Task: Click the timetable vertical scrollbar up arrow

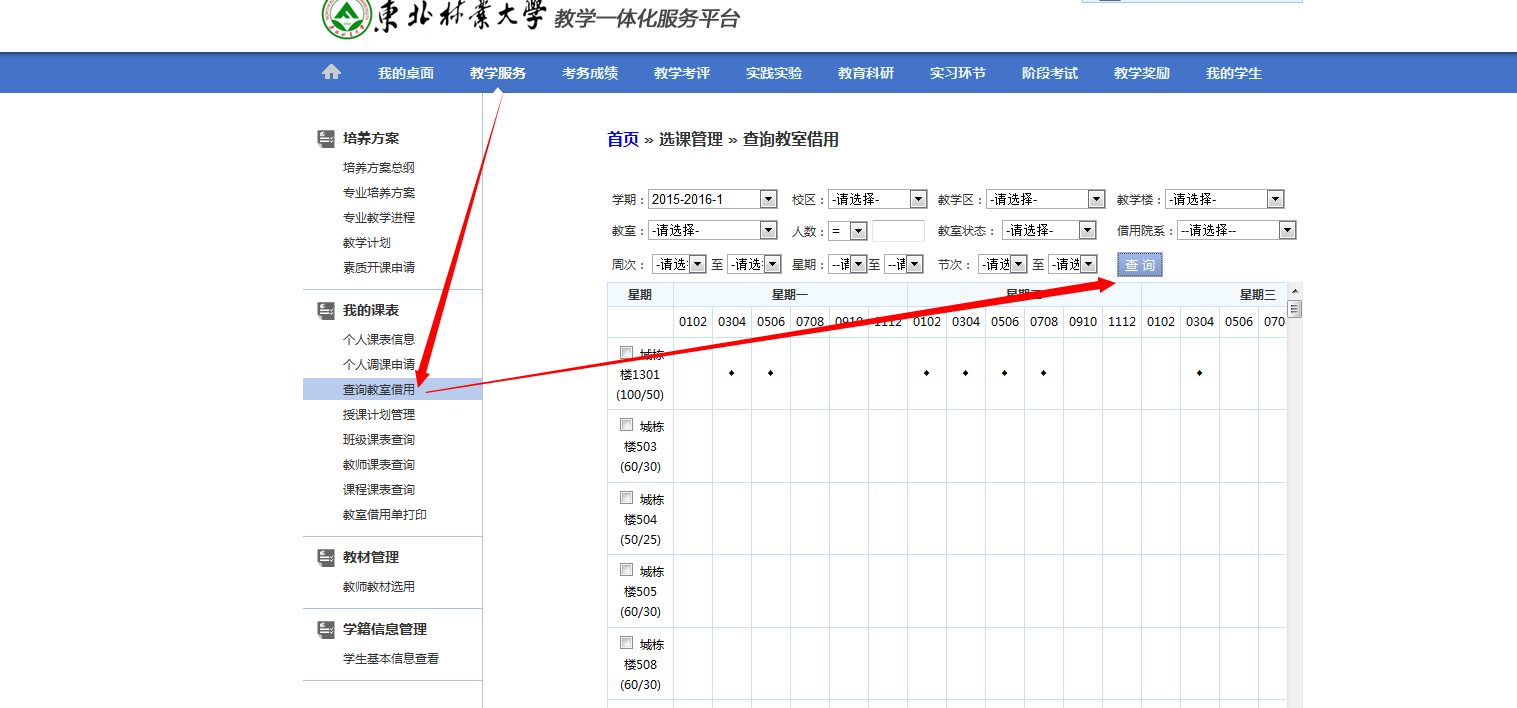Action: click(1294, 292)
